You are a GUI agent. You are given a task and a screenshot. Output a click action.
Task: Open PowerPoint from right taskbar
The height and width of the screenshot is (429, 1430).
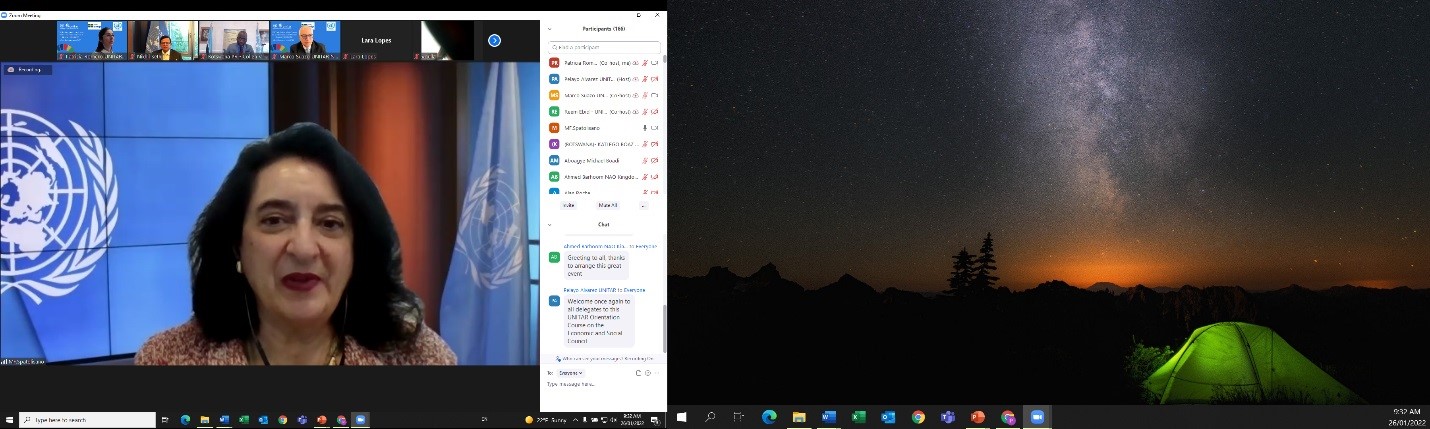point(978,417)
